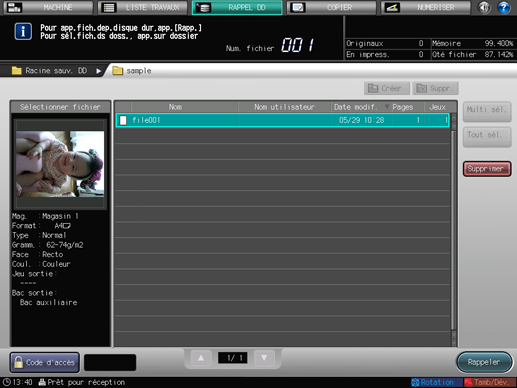This screenshot has height=388, width=517.
Task: Open help with question mark icon
Action: coord(504,7)
